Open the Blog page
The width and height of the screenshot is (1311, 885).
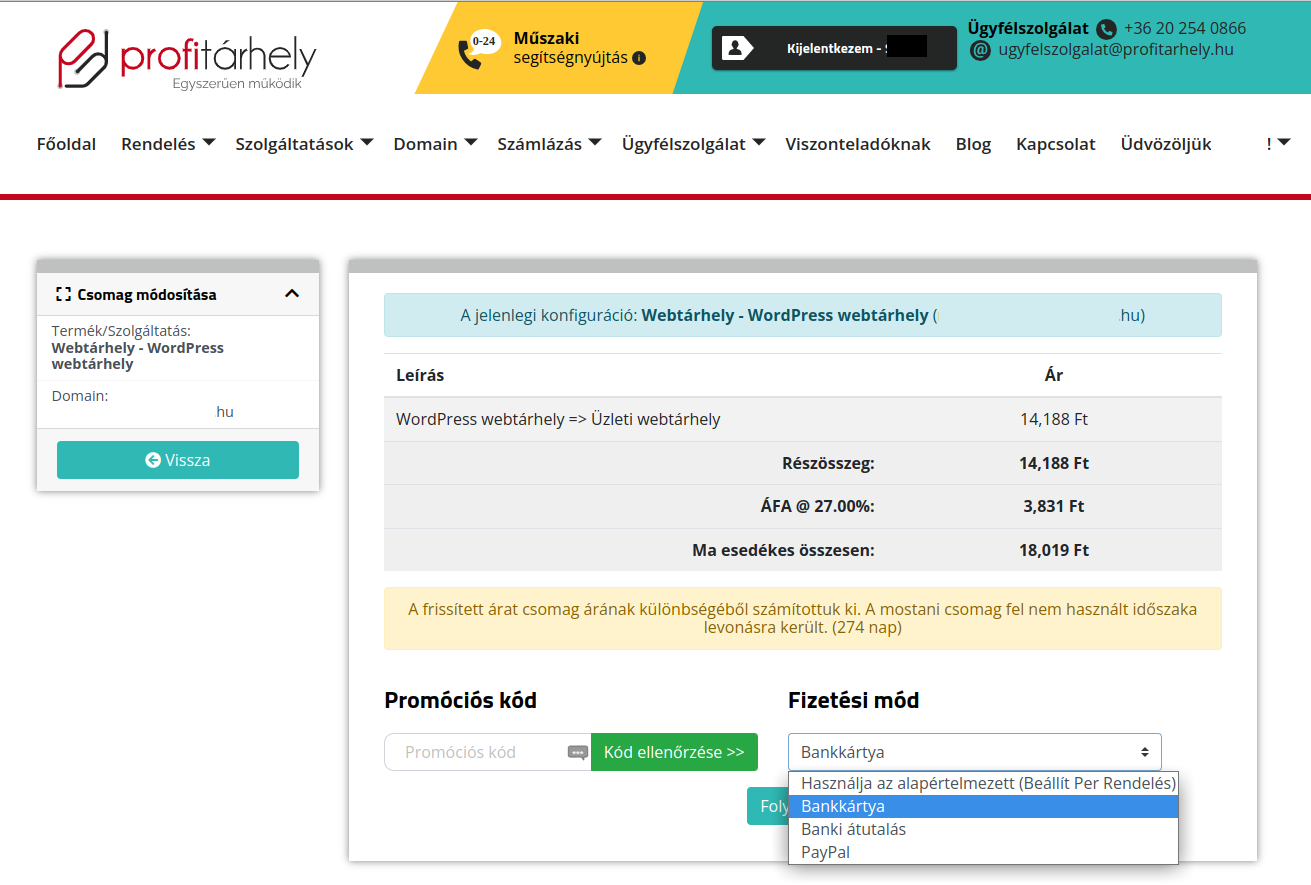click(x=973, y=144)
